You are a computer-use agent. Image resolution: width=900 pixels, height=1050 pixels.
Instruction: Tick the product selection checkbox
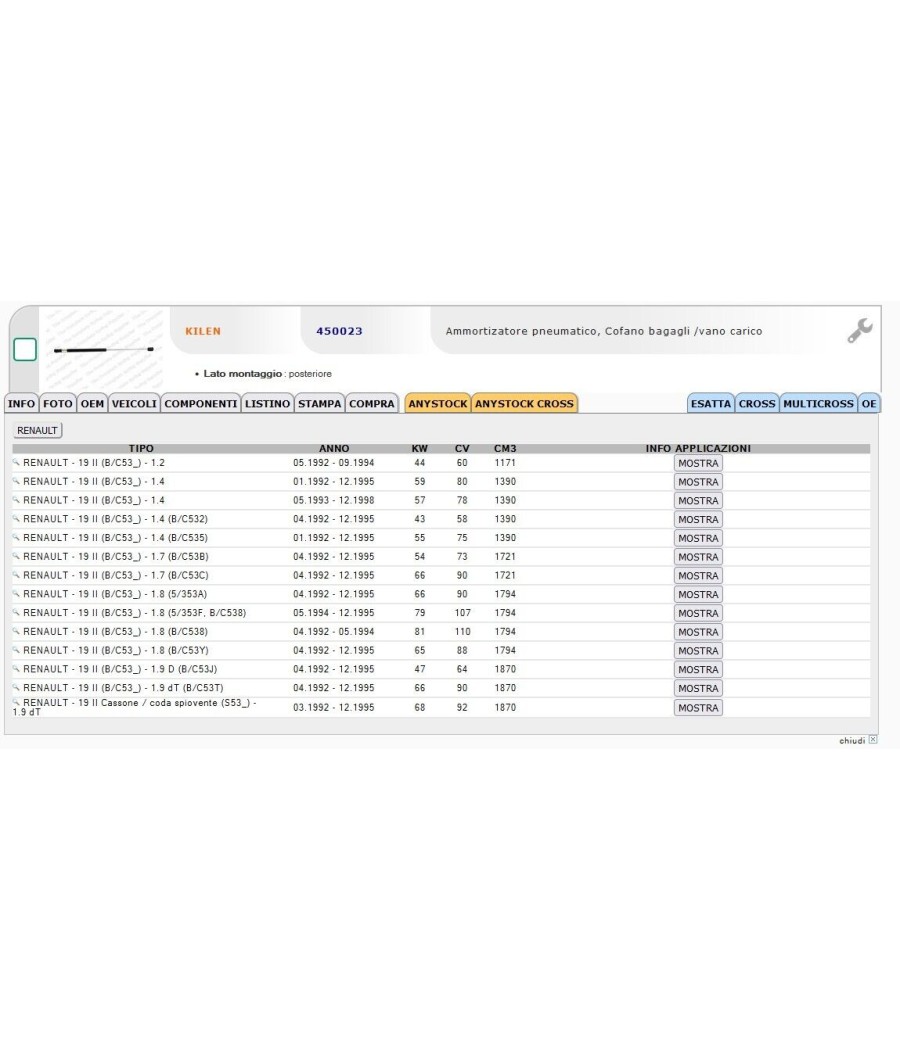tap(25, 350)
